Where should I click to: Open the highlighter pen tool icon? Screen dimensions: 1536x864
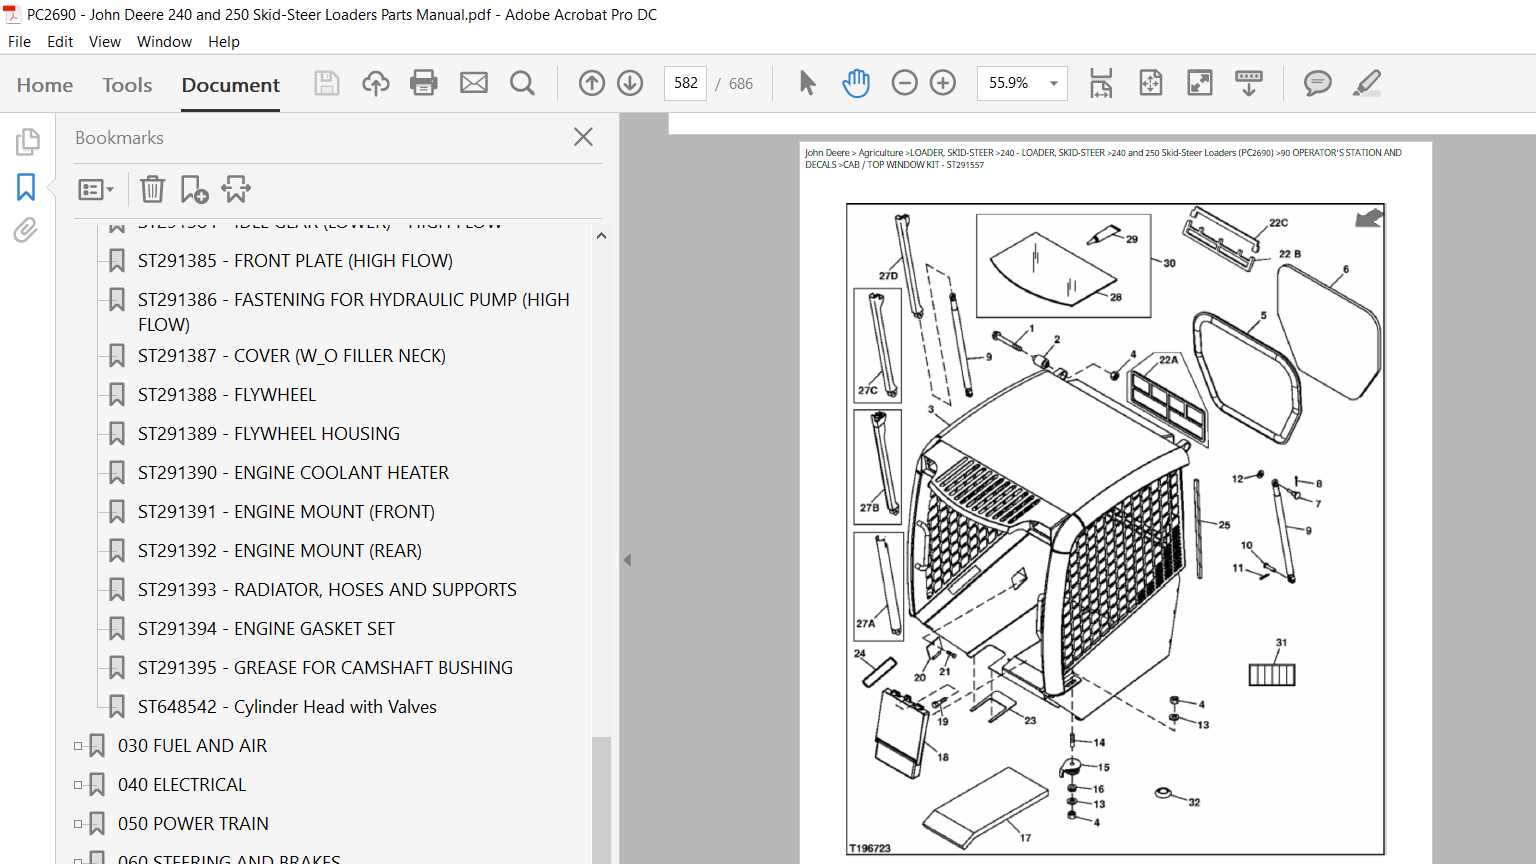pyautogui.click(x=1367, y=83)
